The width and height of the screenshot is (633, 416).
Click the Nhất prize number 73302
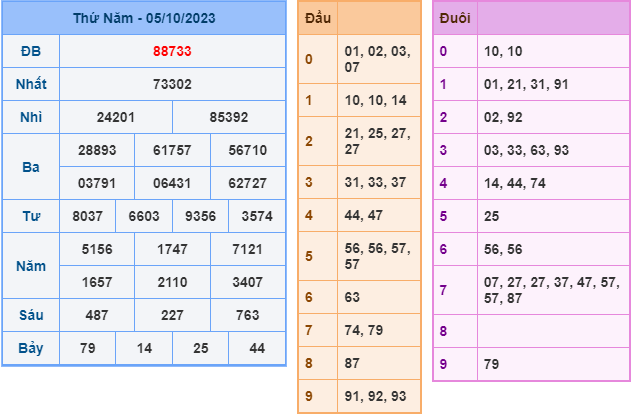(x=172, y=84)
